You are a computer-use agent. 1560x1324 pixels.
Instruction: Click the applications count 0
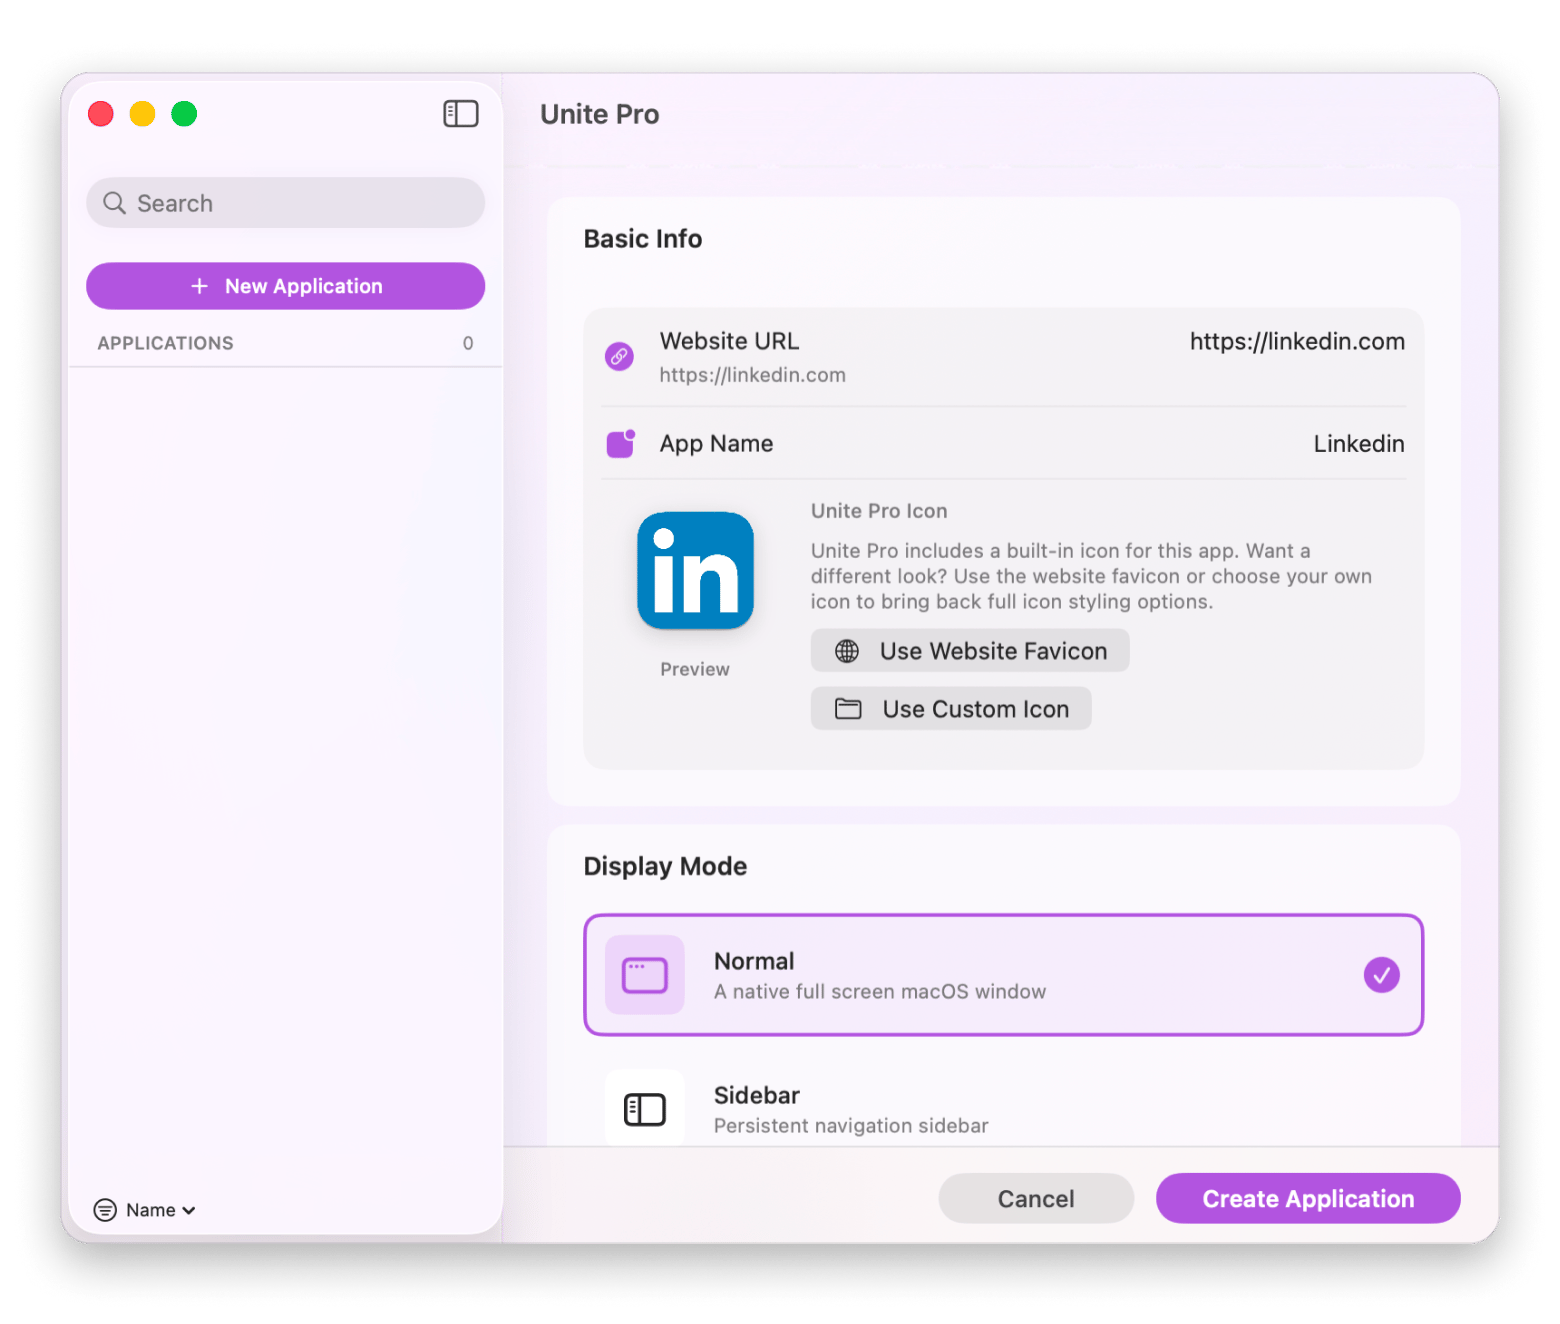(468, 343)
